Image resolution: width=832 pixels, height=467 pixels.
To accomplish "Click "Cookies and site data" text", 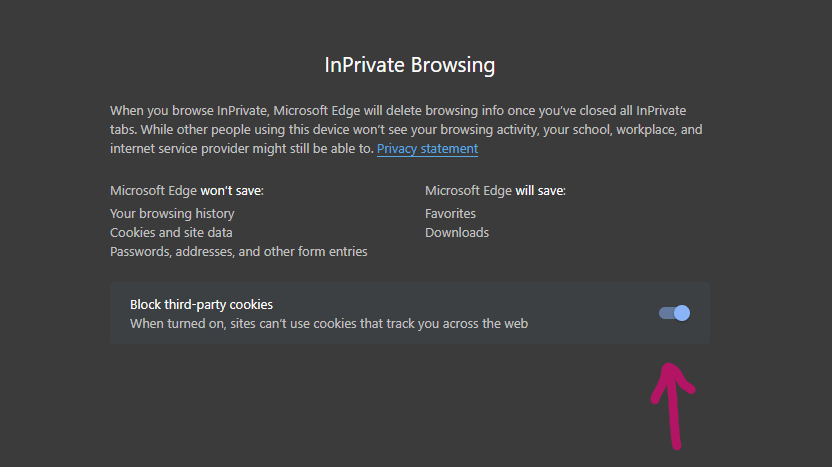I will [171, 232].
